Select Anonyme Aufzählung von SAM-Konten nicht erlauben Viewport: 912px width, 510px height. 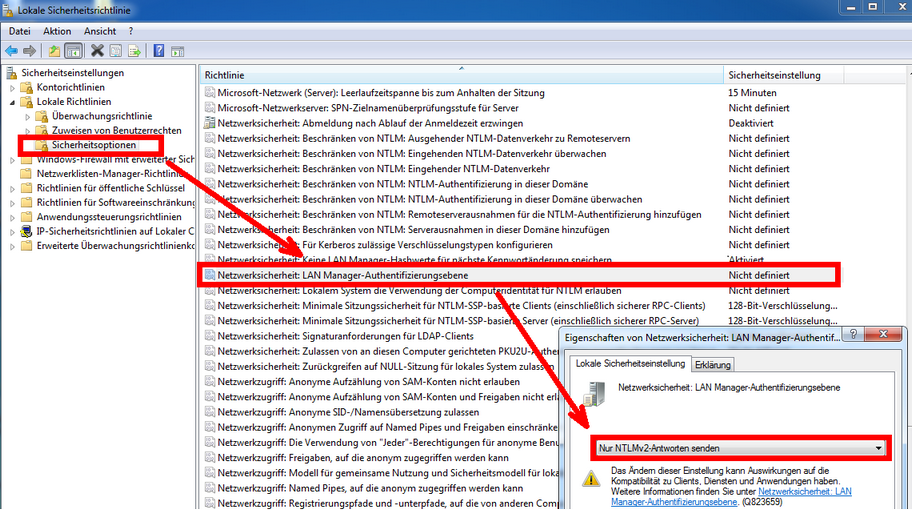click(368, 381)
